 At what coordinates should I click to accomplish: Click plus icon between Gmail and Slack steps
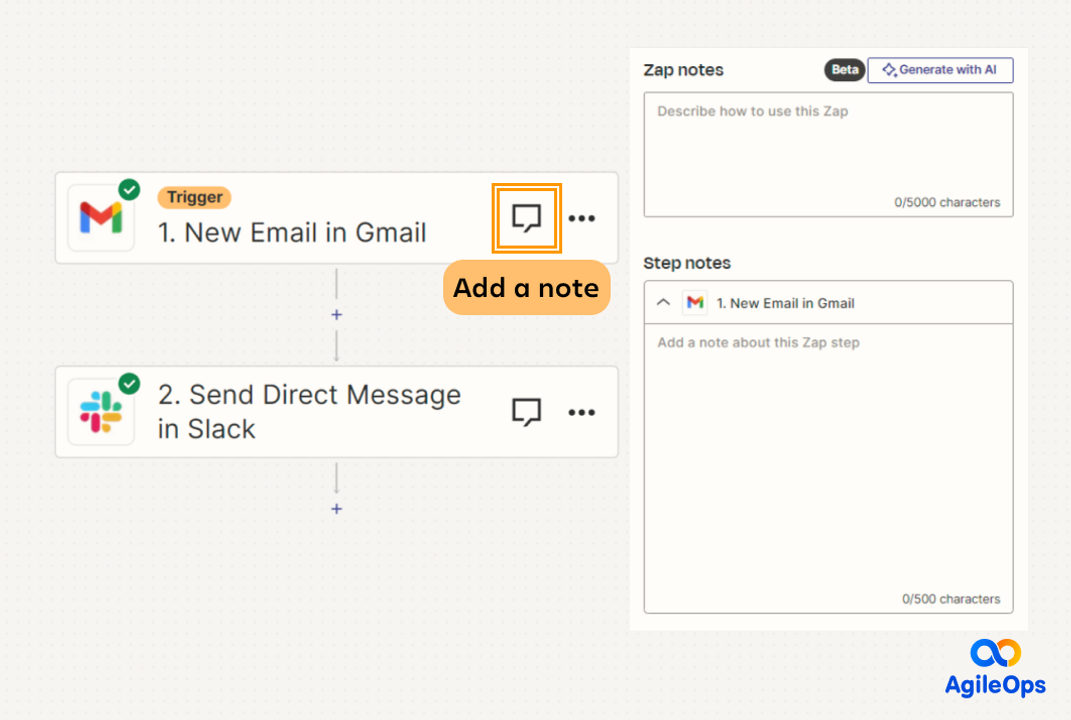(x=337, y=315)
